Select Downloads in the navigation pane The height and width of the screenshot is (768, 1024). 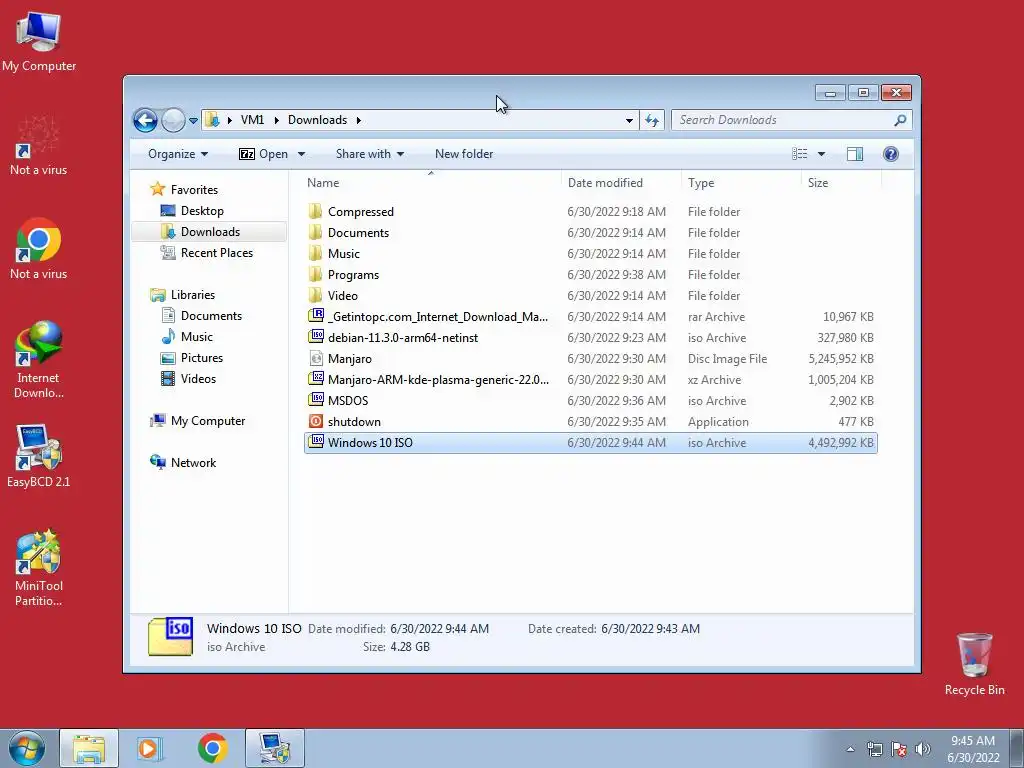(210, 232)
